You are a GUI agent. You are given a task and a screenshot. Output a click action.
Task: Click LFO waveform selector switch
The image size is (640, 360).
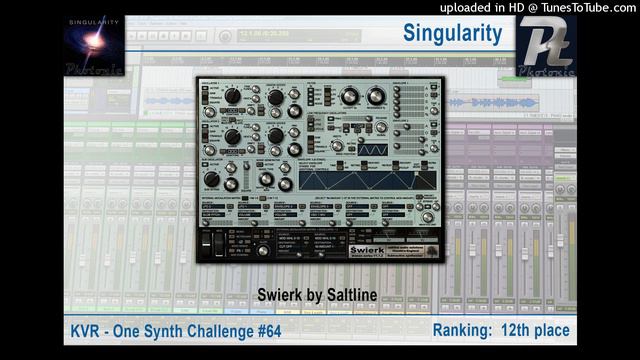click(311, 143)
